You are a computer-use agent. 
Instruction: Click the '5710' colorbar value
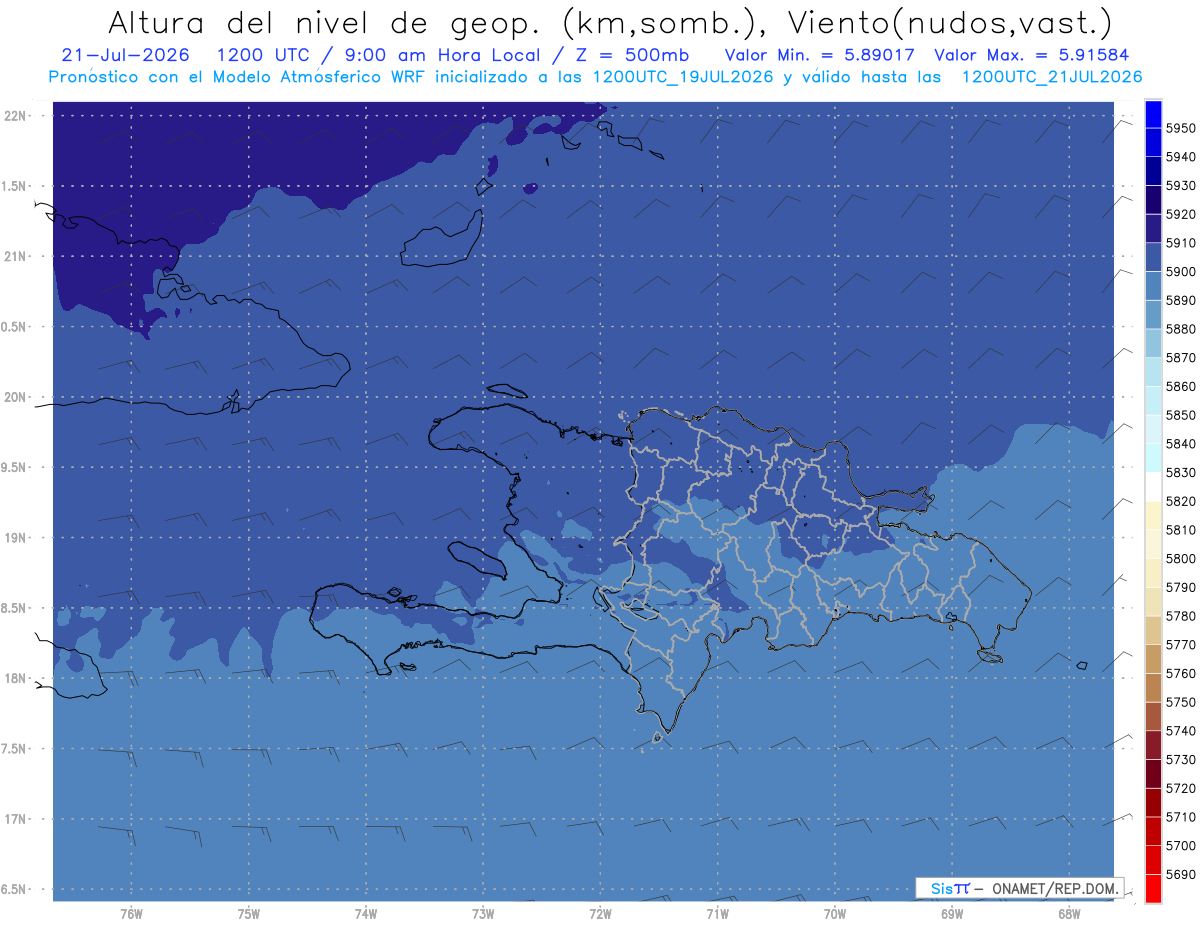coord(1181,817)
